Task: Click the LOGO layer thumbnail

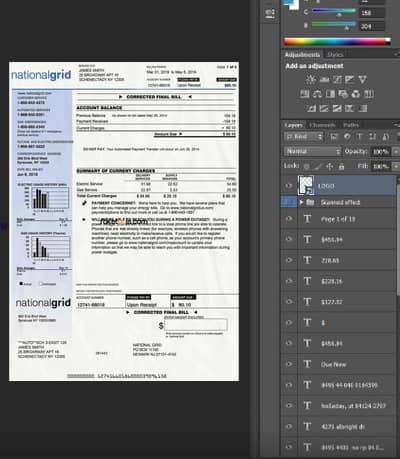Action: 305,185
